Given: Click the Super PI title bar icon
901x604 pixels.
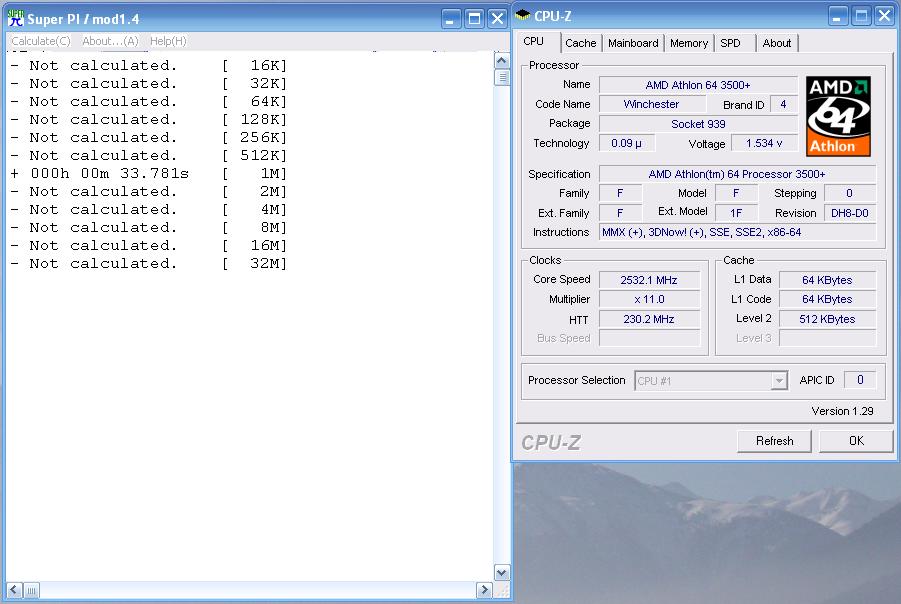Looking at the screenshot, I should click(16, 18).
